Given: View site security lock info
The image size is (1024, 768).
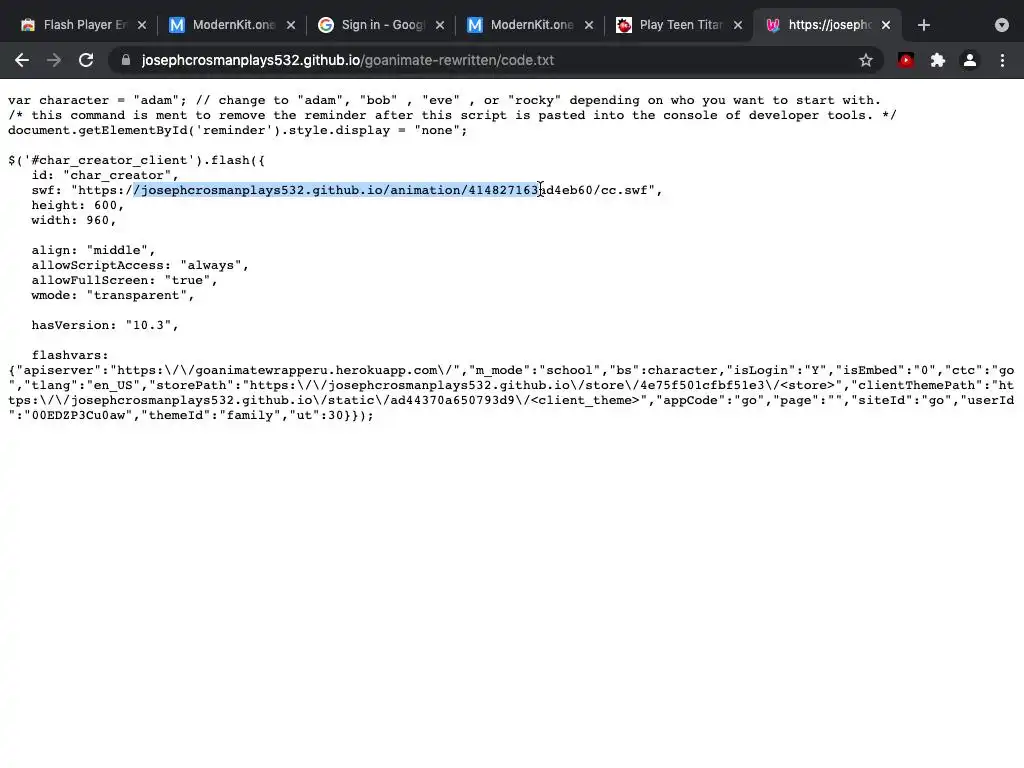Looking at the screenshot, I should click(126, 60).
